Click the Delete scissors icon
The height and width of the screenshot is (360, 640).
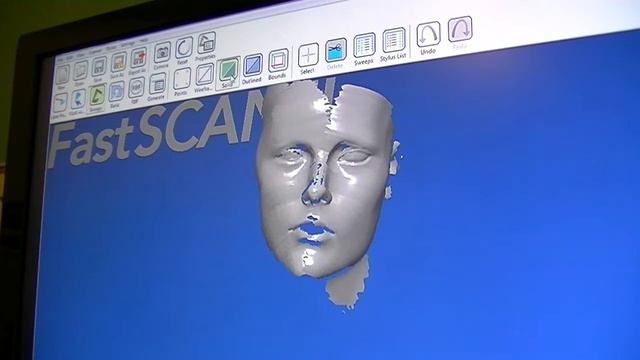[x=336, y=50]
